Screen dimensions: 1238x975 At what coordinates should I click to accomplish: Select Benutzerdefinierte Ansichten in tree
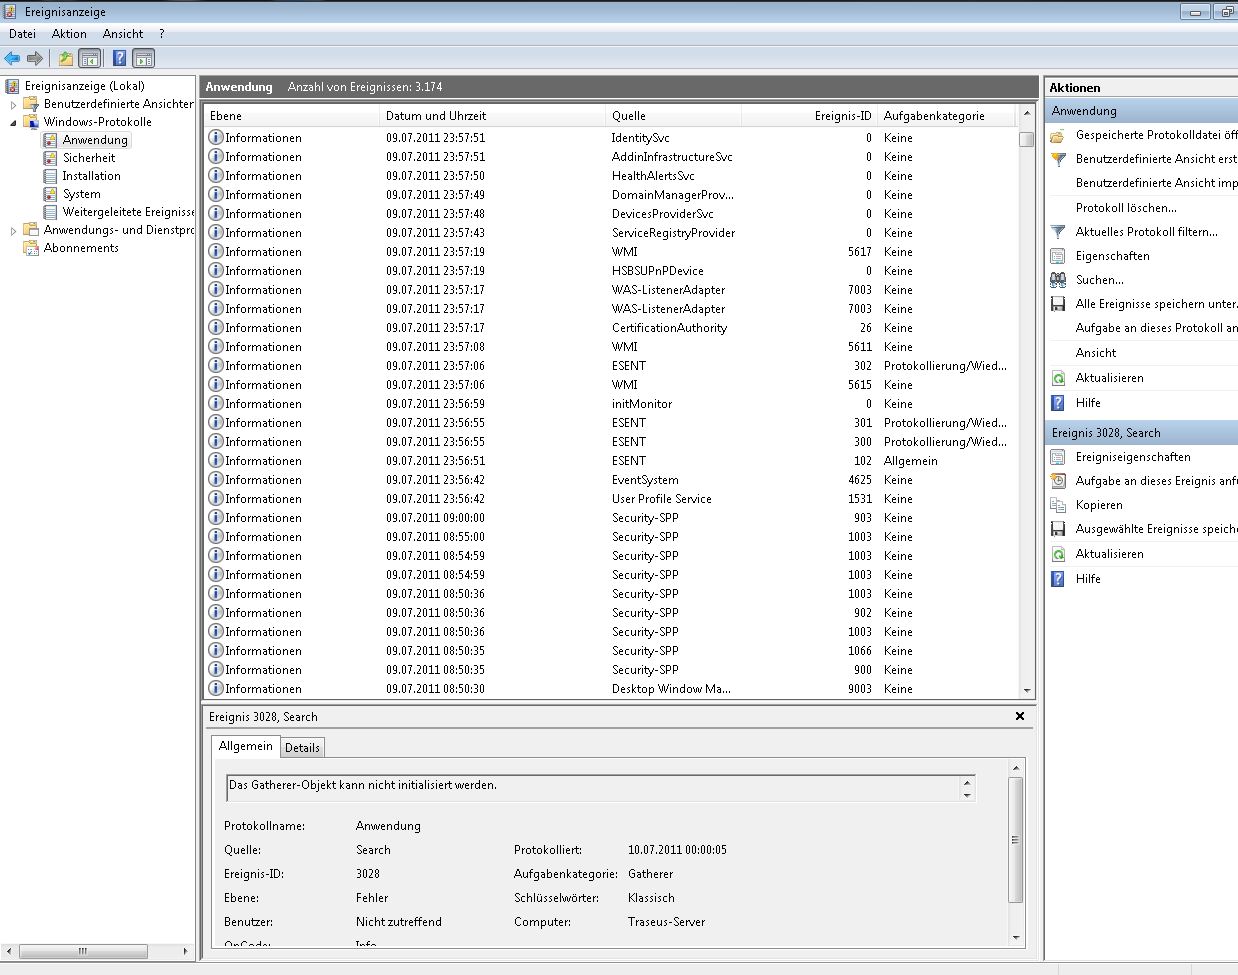click(x=118, y=104)
